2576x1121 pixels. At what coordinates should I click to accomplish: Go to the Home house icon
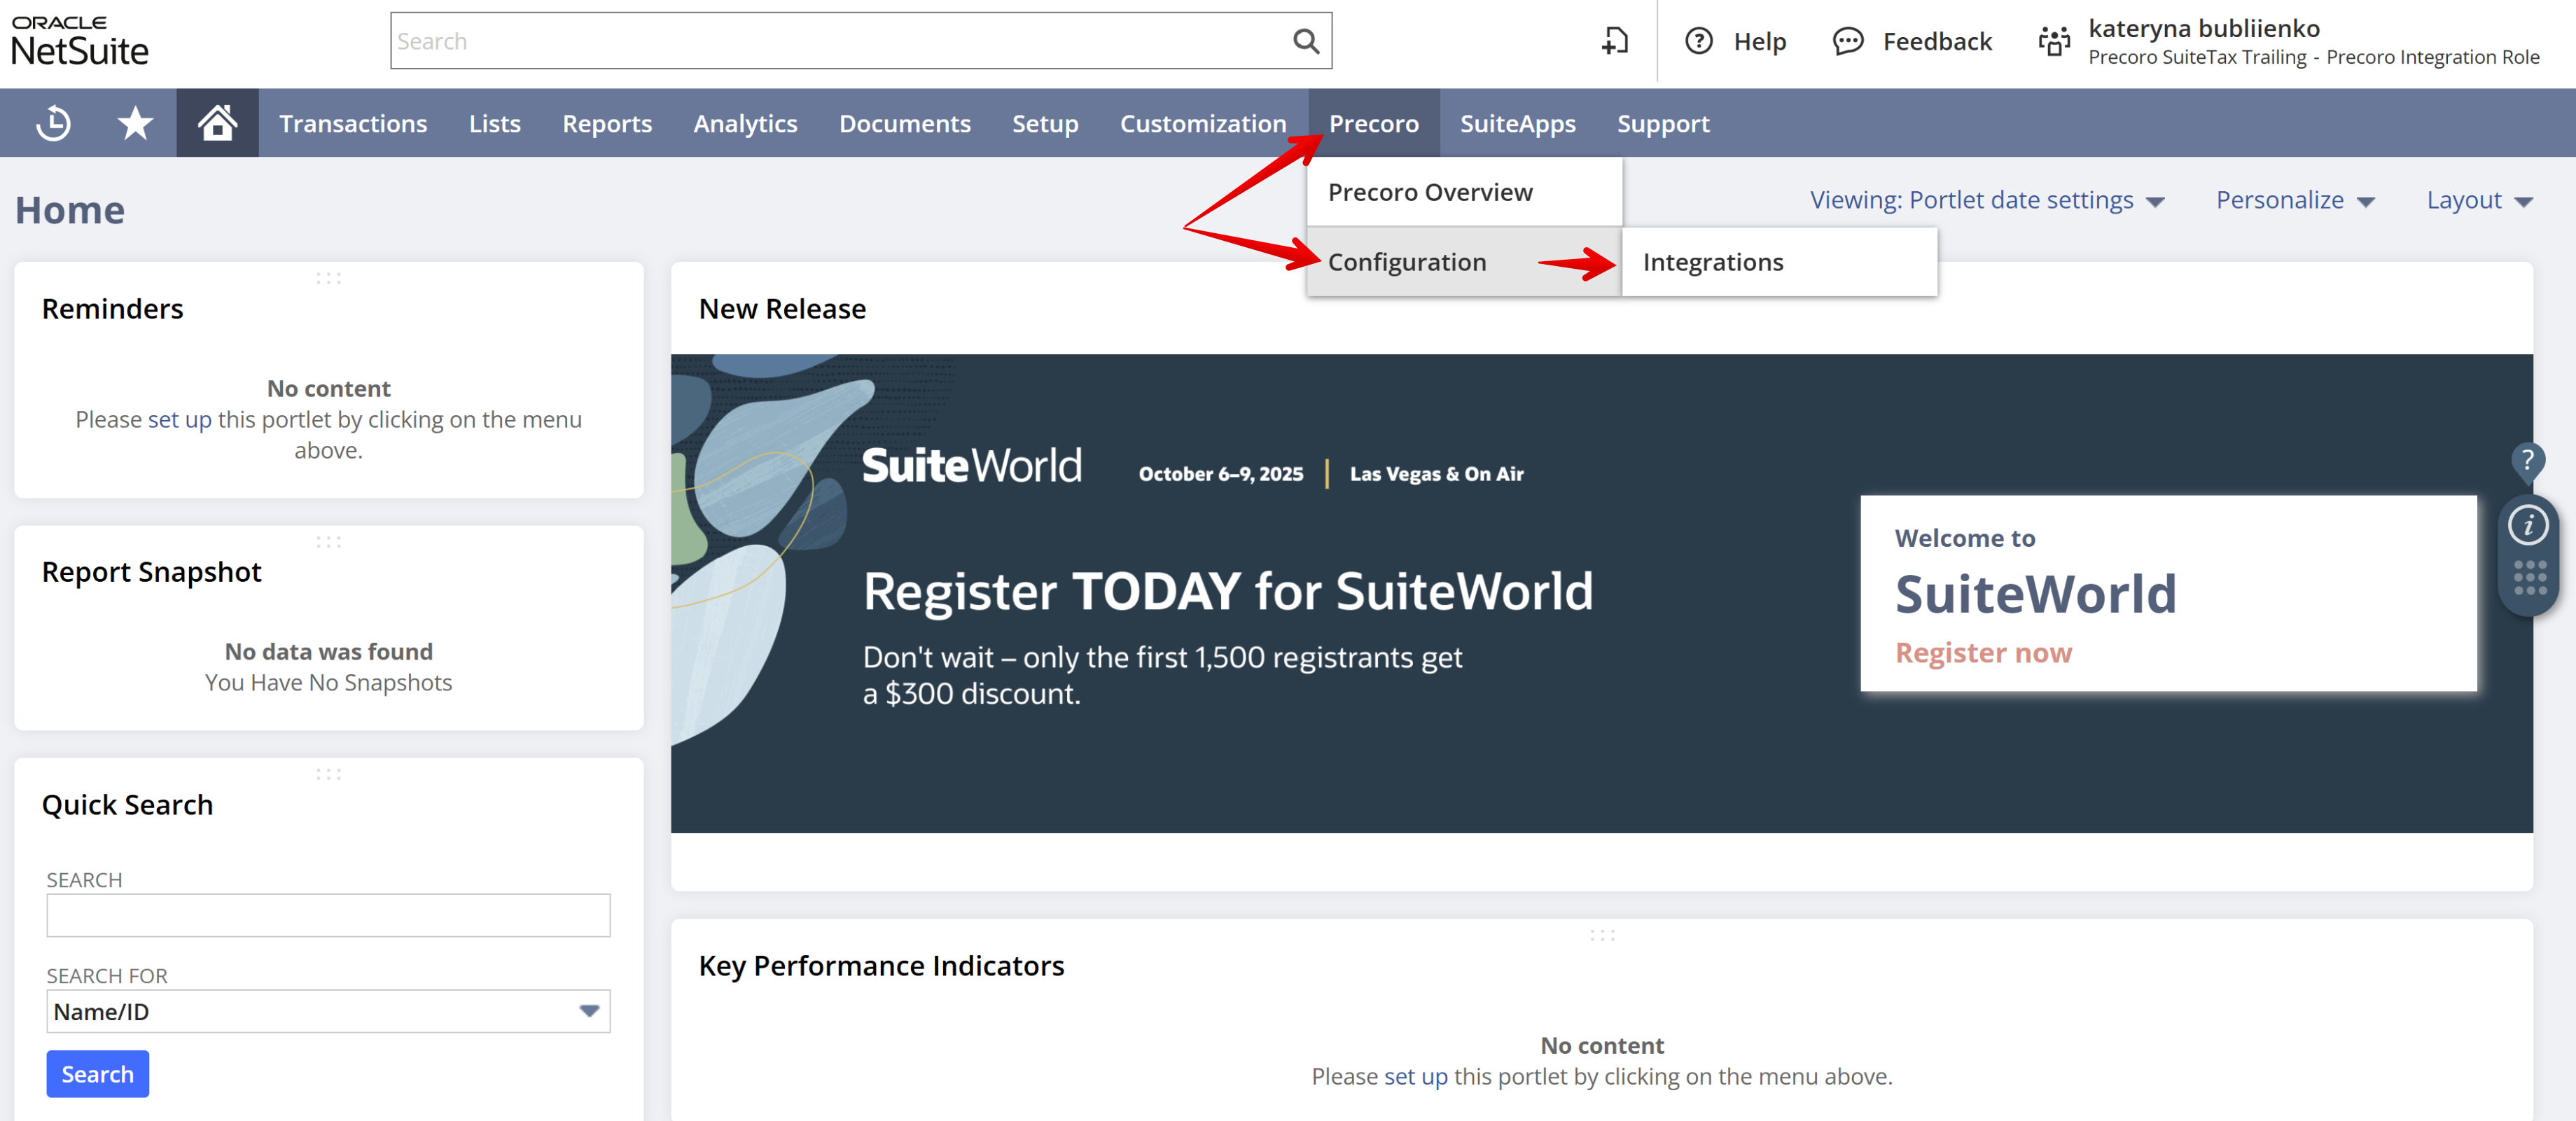pos(217,123)
